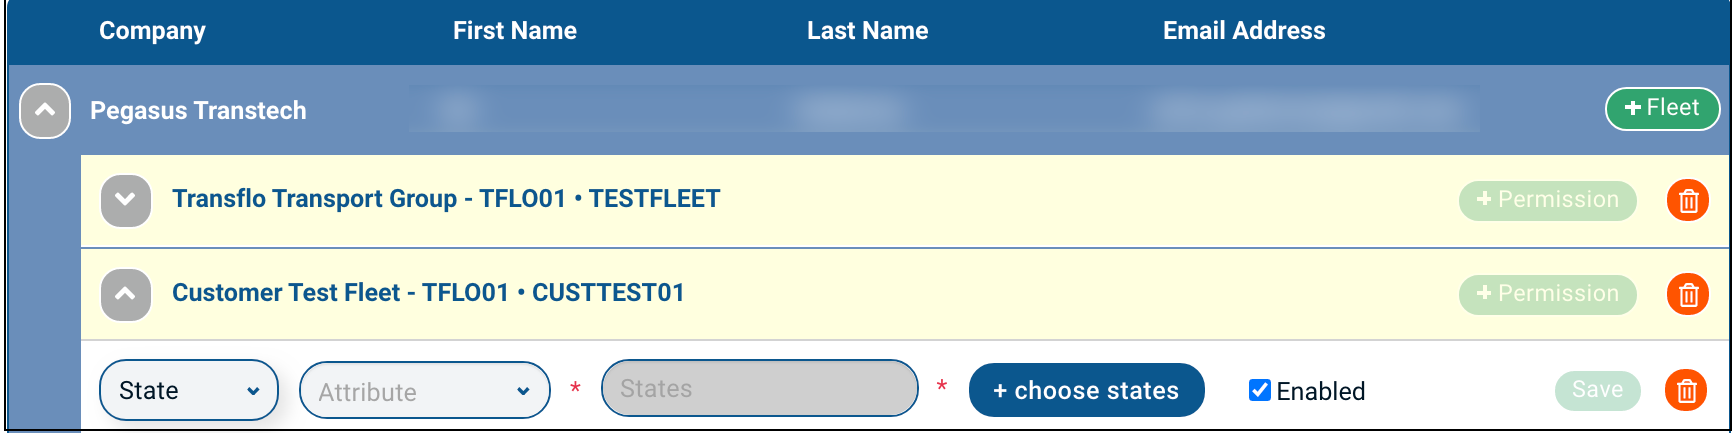
Task: Sort by Last Name column header
Action: point(867,31)
